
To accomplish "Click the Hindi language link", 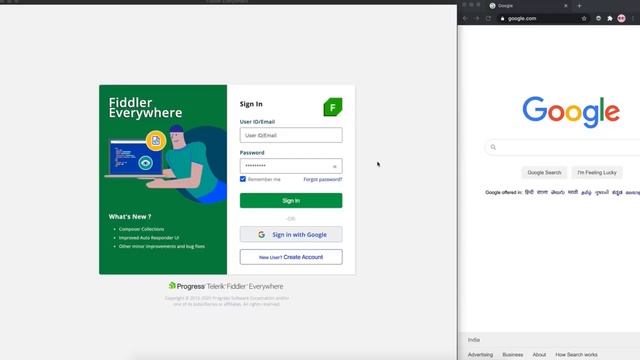I will point(529,192).
